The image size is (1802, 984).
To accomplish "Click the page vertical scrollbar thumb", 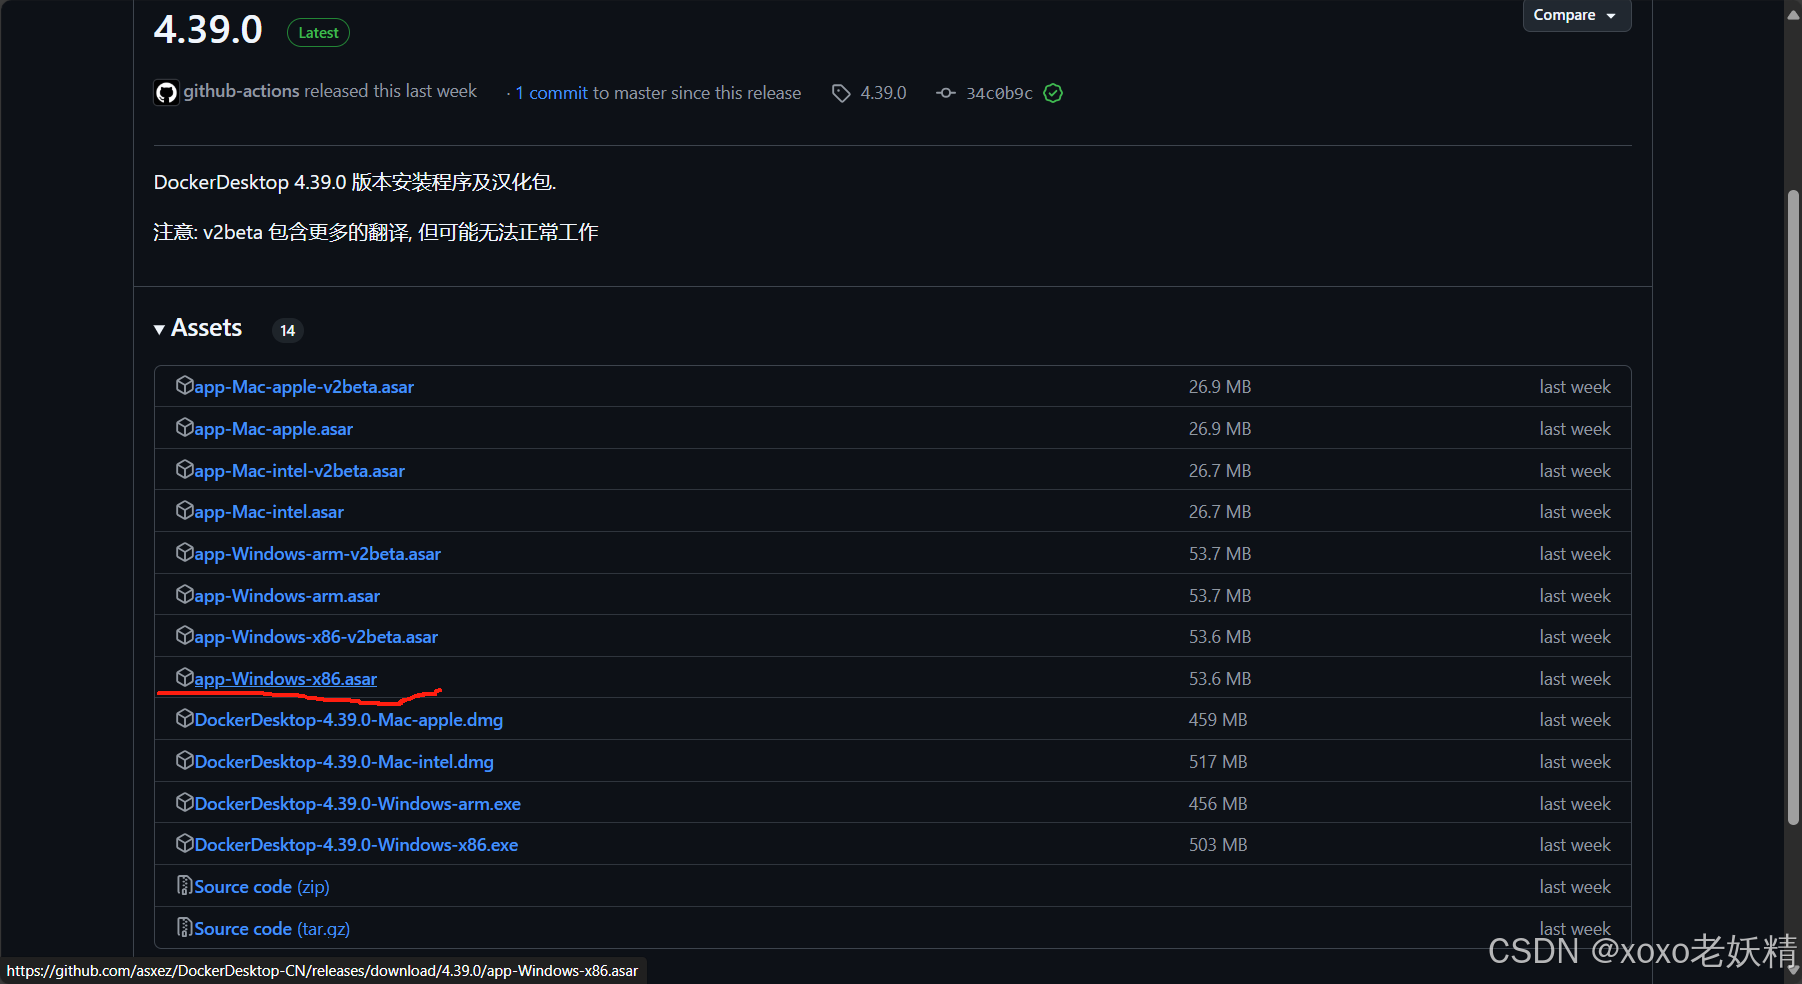I will 1793,507.
